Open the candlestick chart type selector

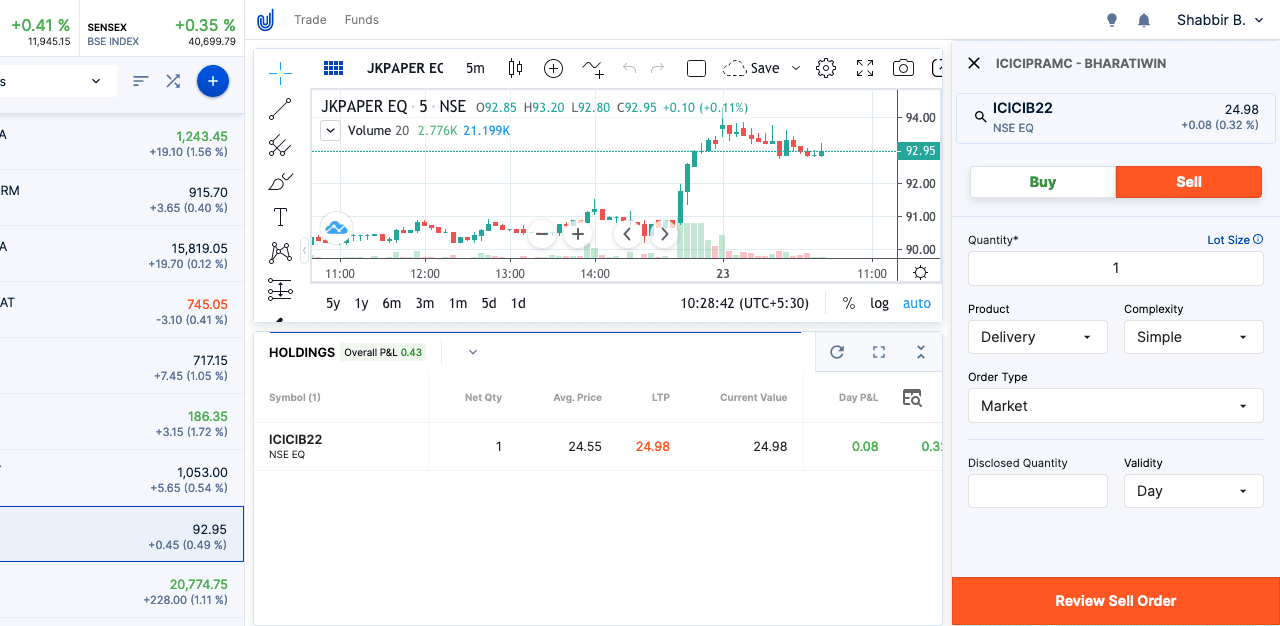pyautogui.click(x=516, y=68)
